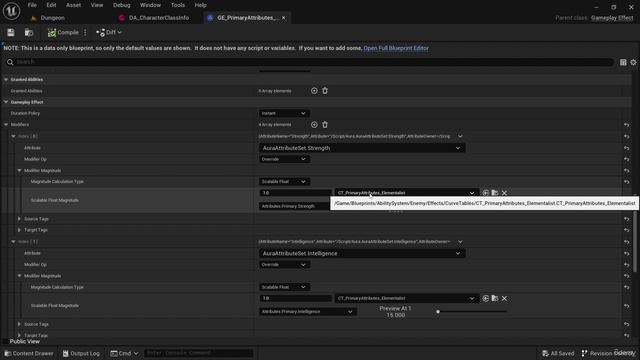Reset the Intelligence Attribute to default
This screenshot has width=640, height=360.
coord(627,253)
